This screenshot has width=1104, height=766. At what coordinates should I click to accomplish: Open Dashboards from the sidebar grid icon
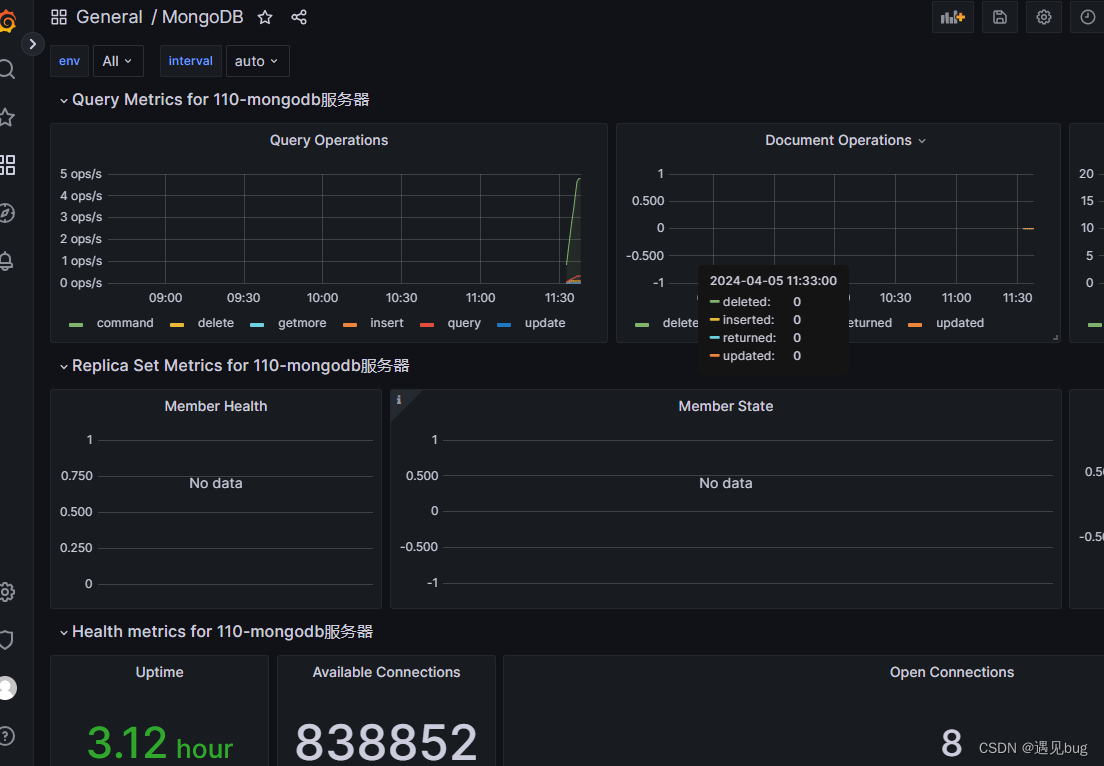[8, 165]
